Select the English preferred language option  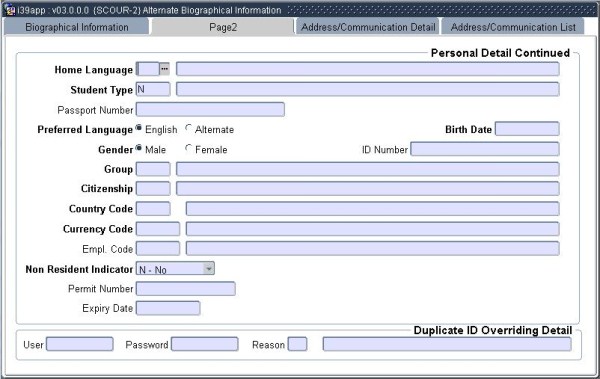pyautogui.click(x=139, y=128)
